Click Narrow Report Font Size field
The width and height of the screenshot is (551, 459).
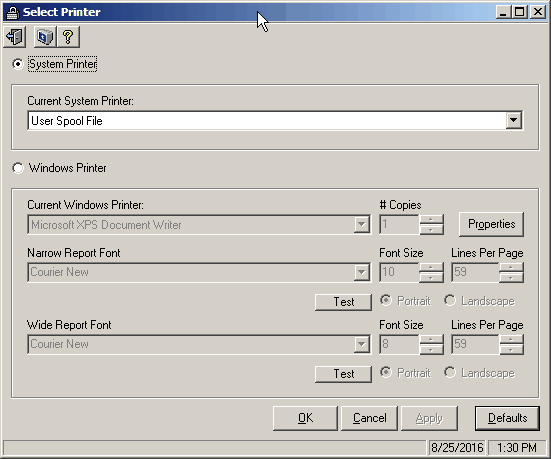pos(400,272)
